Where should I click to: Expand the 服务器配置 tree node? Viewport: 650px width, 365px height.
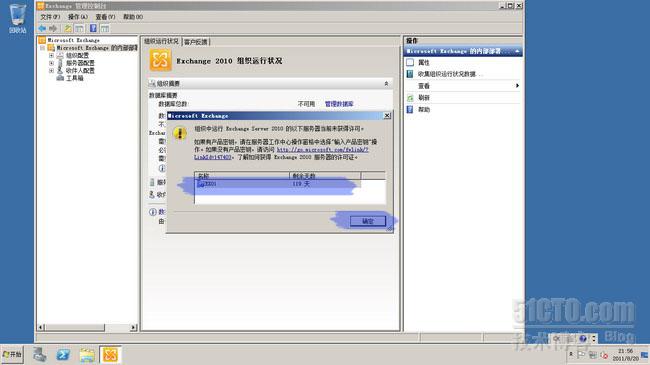[x=51, y=63]
